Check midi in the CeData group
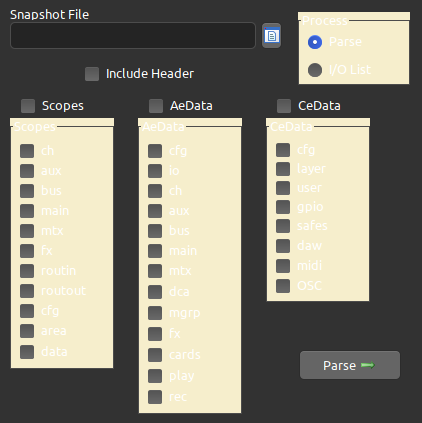The height and width of the screenshot is (423, 422). (x=283, y=266)
